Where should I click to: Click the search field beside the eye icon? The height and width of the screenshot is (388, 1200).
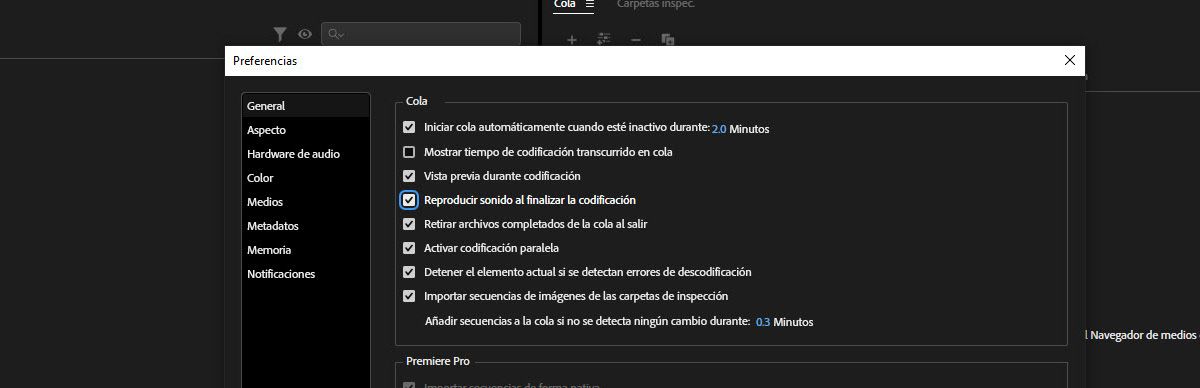coord(421,34)
